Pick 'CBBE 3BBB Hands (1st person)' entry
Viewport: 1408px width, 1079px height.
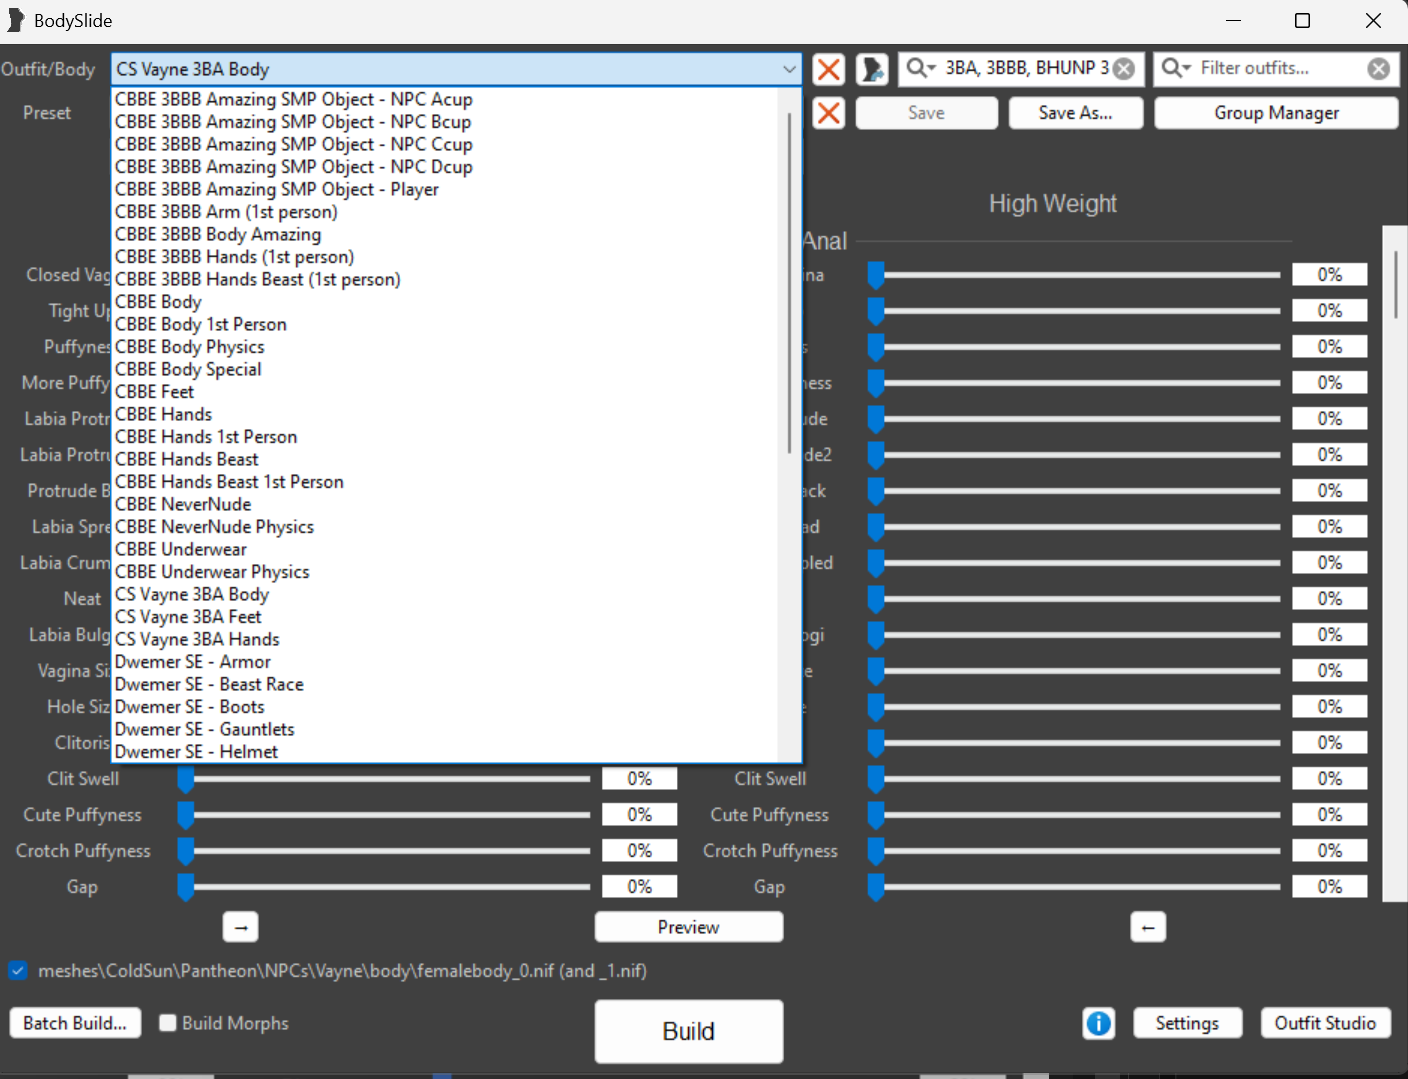click(234, 257)
